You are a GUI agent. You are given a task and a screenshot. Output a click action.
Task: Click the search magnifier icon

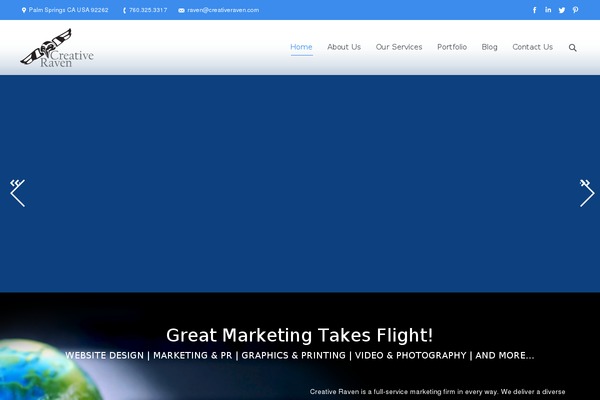click(x=572, y=47)
